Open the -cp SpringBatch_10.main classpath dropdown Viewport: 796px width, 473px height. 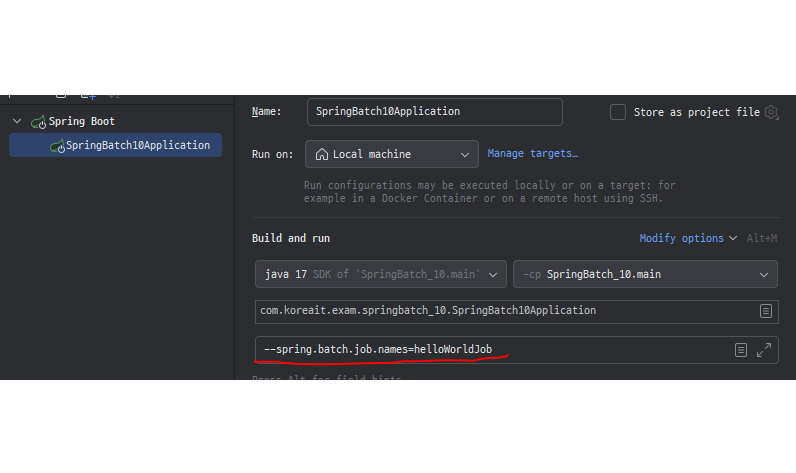[x=645, y=274]
